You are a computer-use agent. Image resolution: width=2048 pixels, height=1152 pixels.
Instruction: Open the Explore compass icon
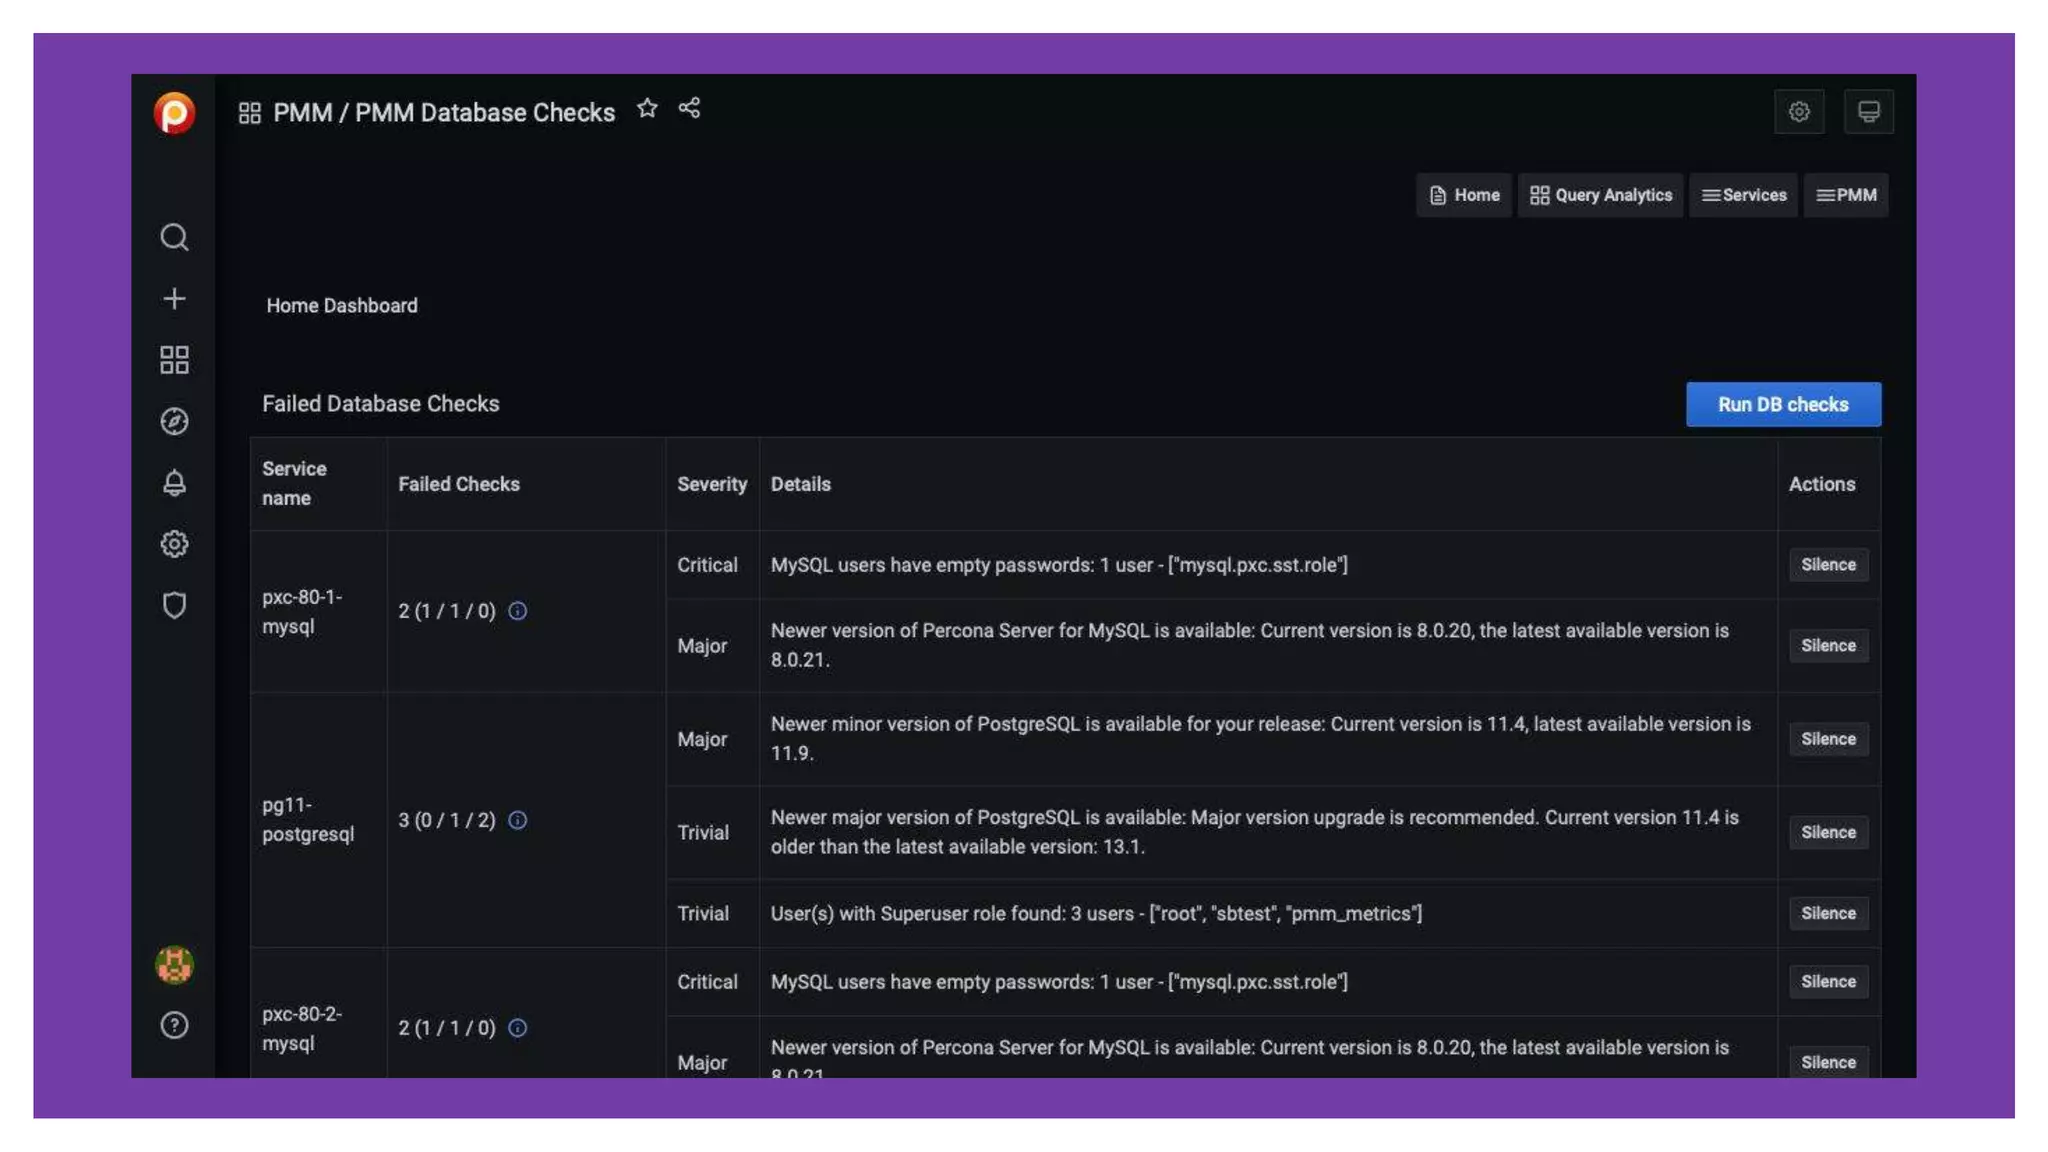point(174,421)
